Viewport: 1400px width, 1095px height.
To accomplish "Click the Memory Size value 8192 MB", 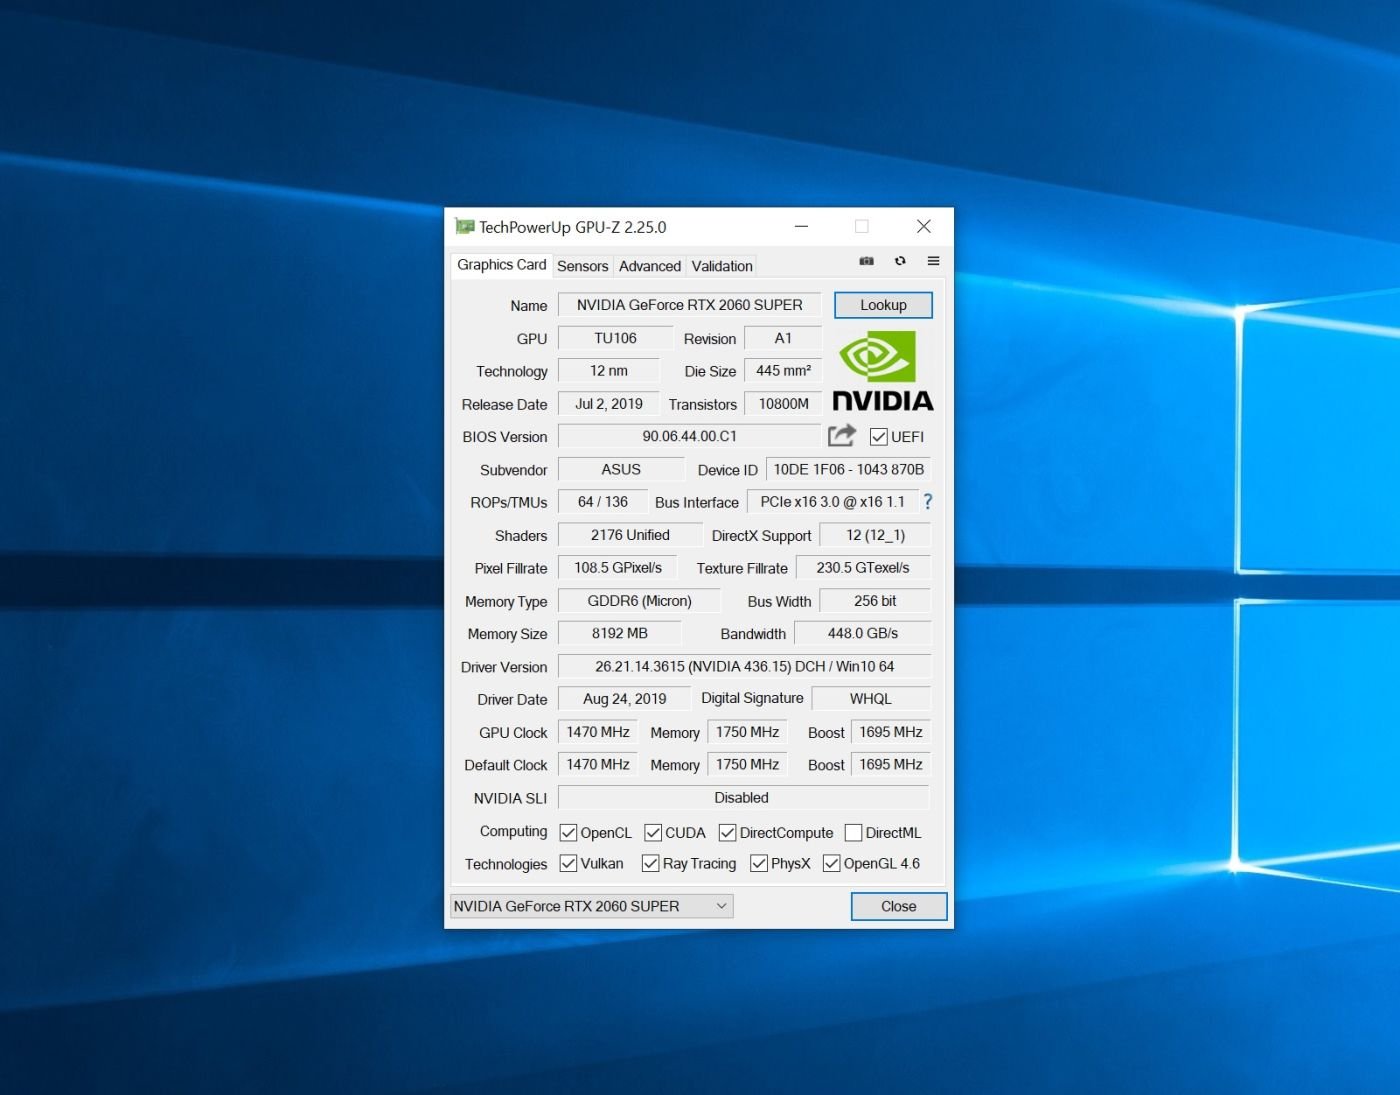I will [619, 634].
